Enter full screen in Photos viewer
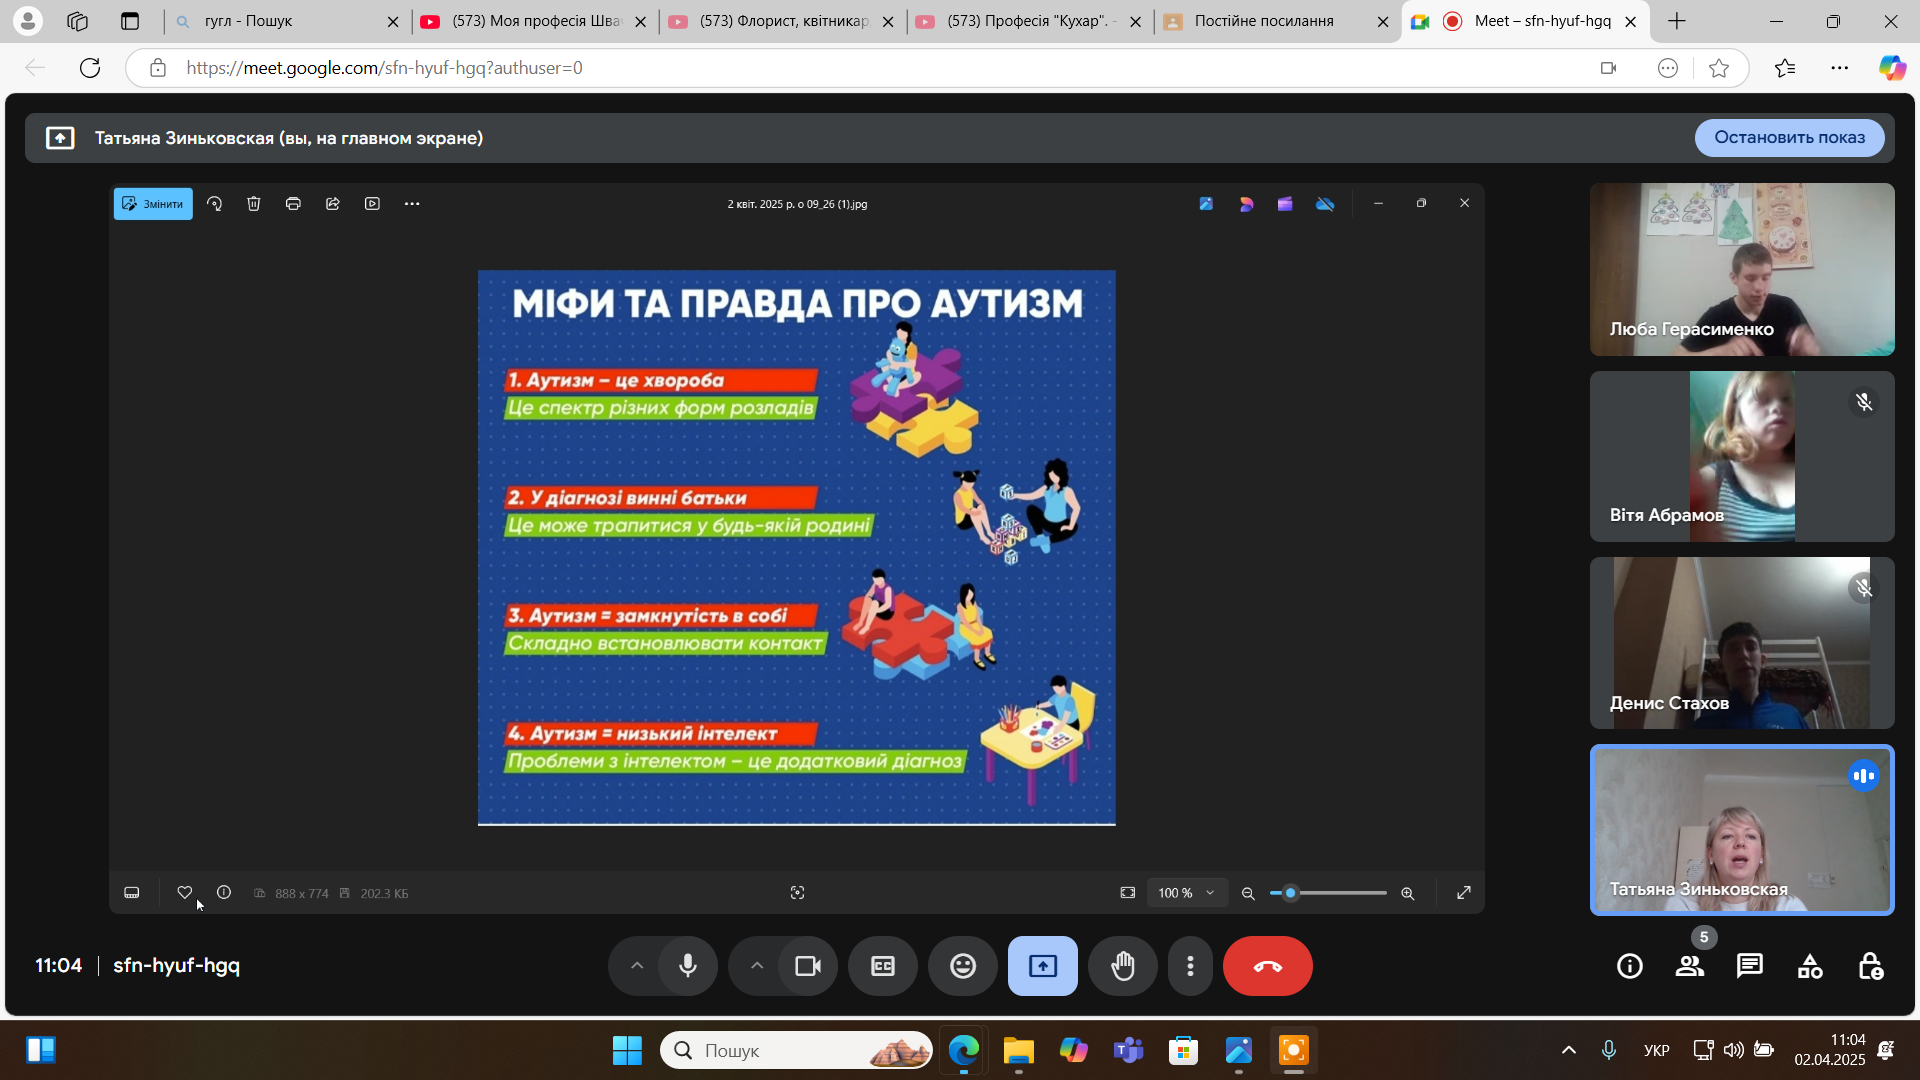The width and height of the screenshot is (1920, 1080). tap(1464, 893)
